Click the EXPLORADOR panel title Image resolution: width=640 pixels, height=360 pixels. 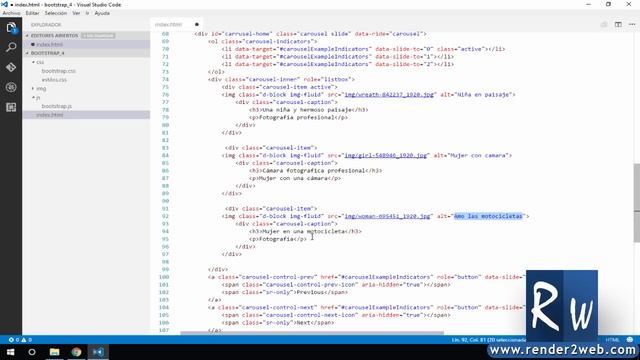46,24
